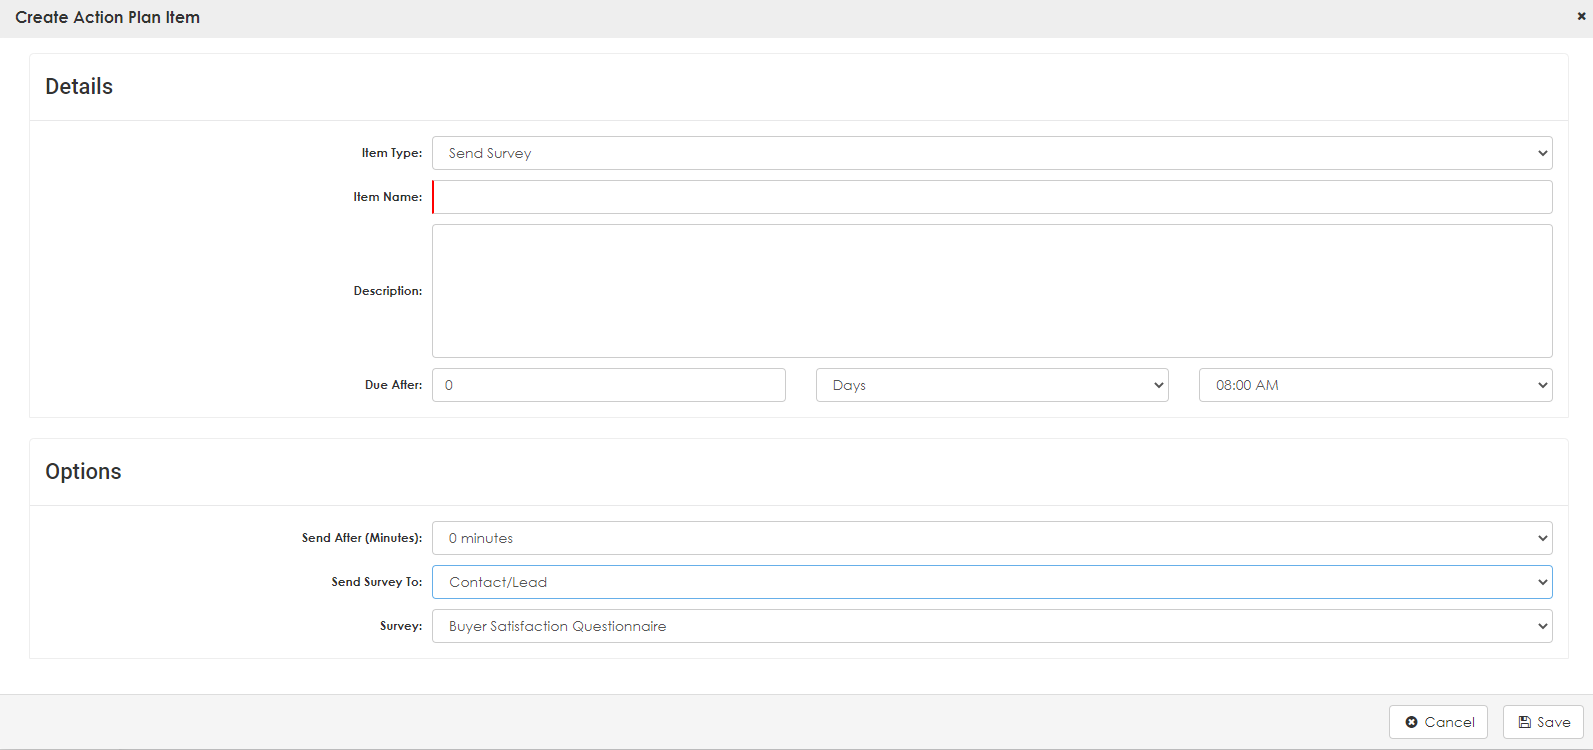Click the "Description:" field label

click(387, 291)
